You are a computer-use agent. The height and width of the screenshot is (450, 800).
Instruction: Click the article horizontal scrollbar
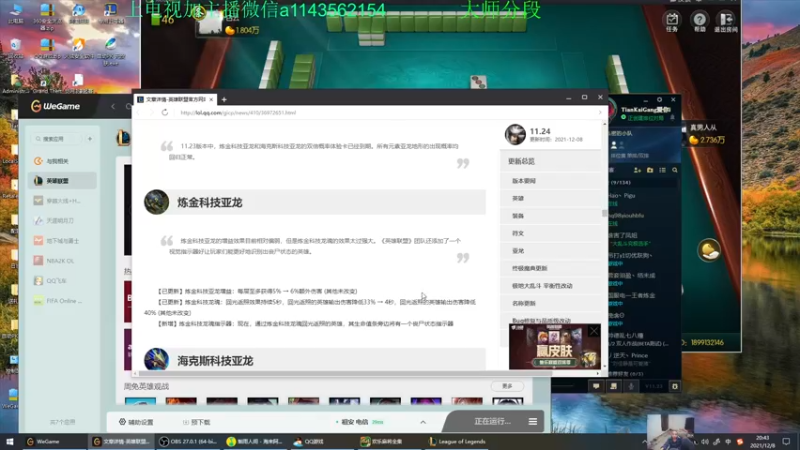[x=343, y=373]
